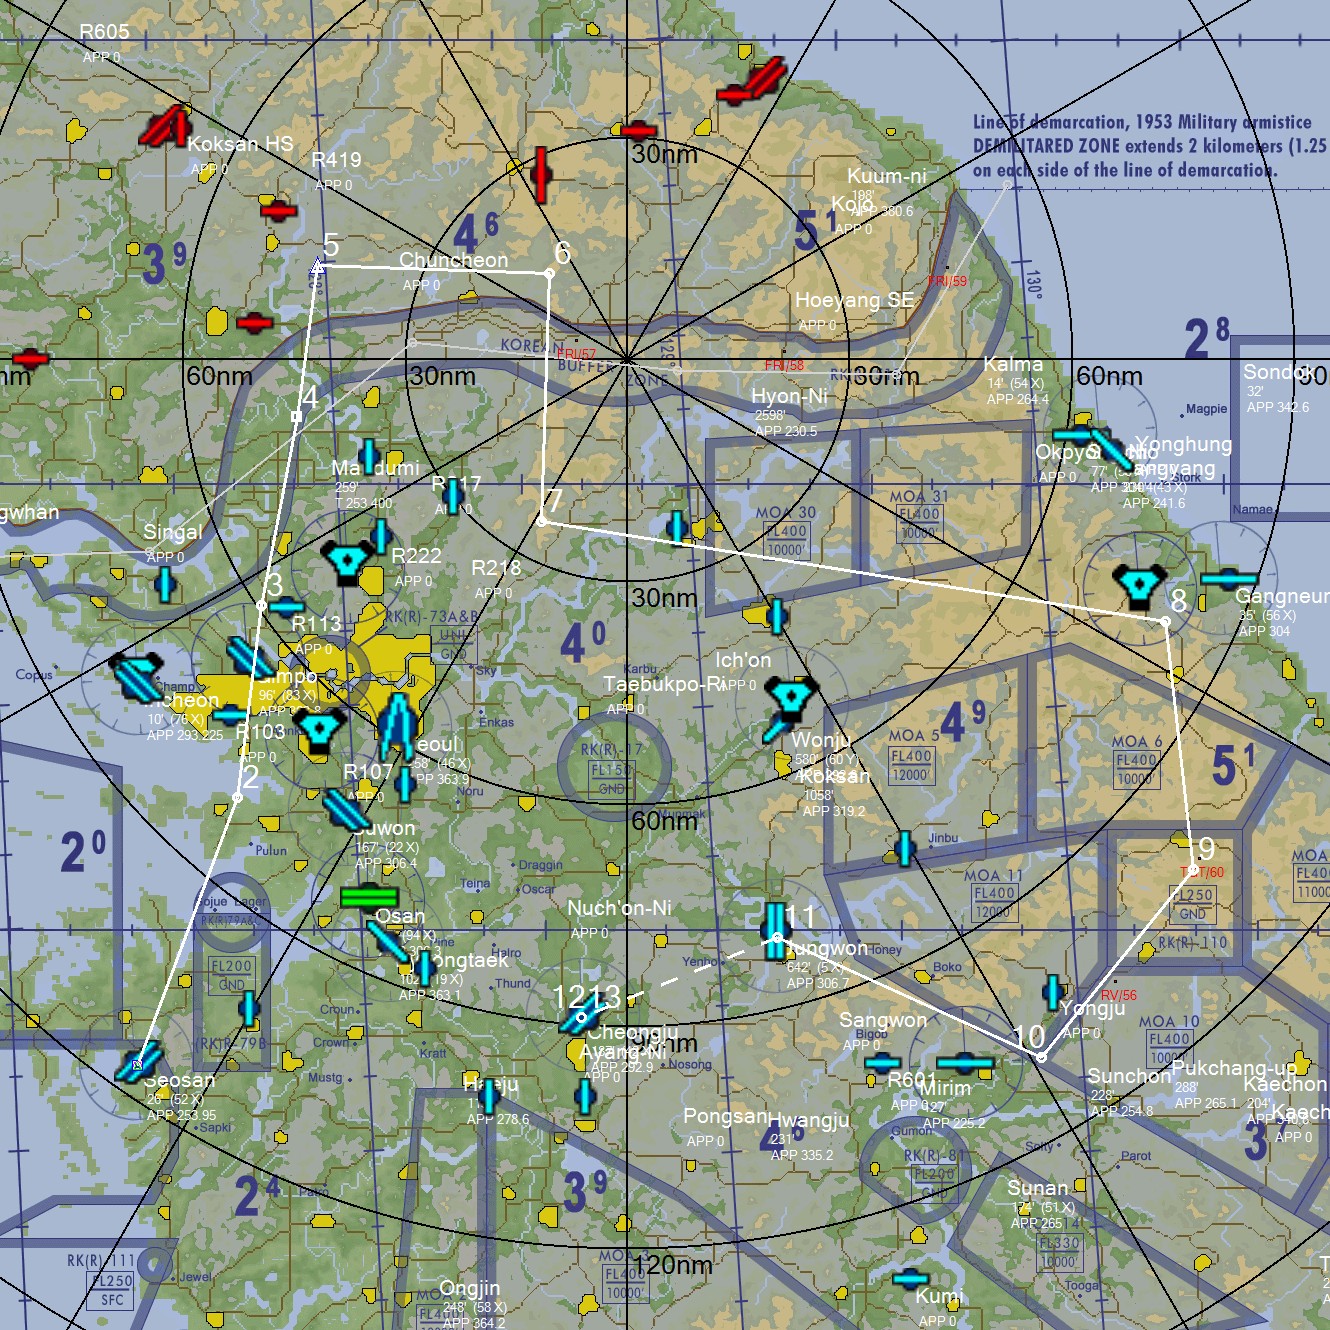Select square waypoint 4 on the route

296,416
